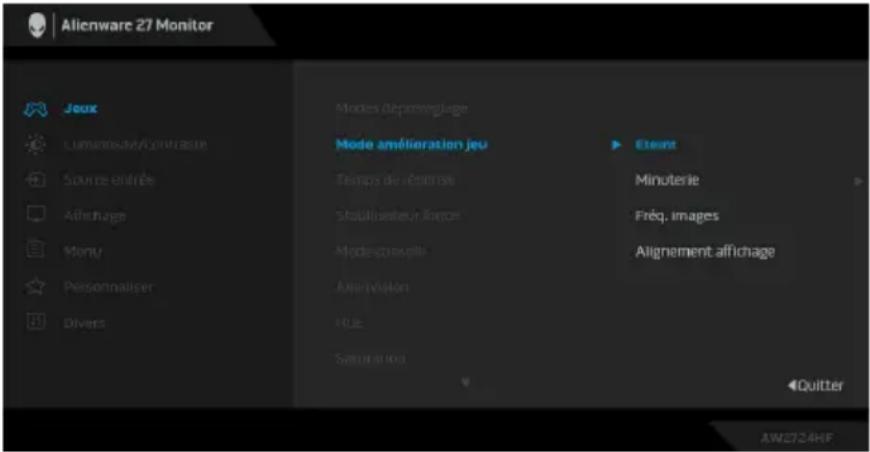
Task: Click the AW2724HF model label
Action: pos(797,438)
